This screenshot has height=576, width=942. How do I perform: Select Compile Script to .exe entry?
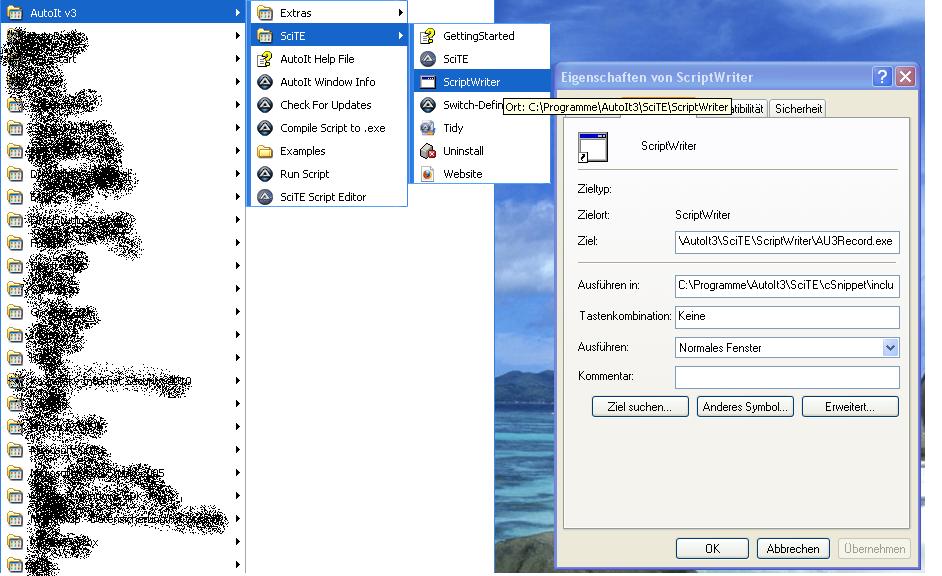[332, 128]
